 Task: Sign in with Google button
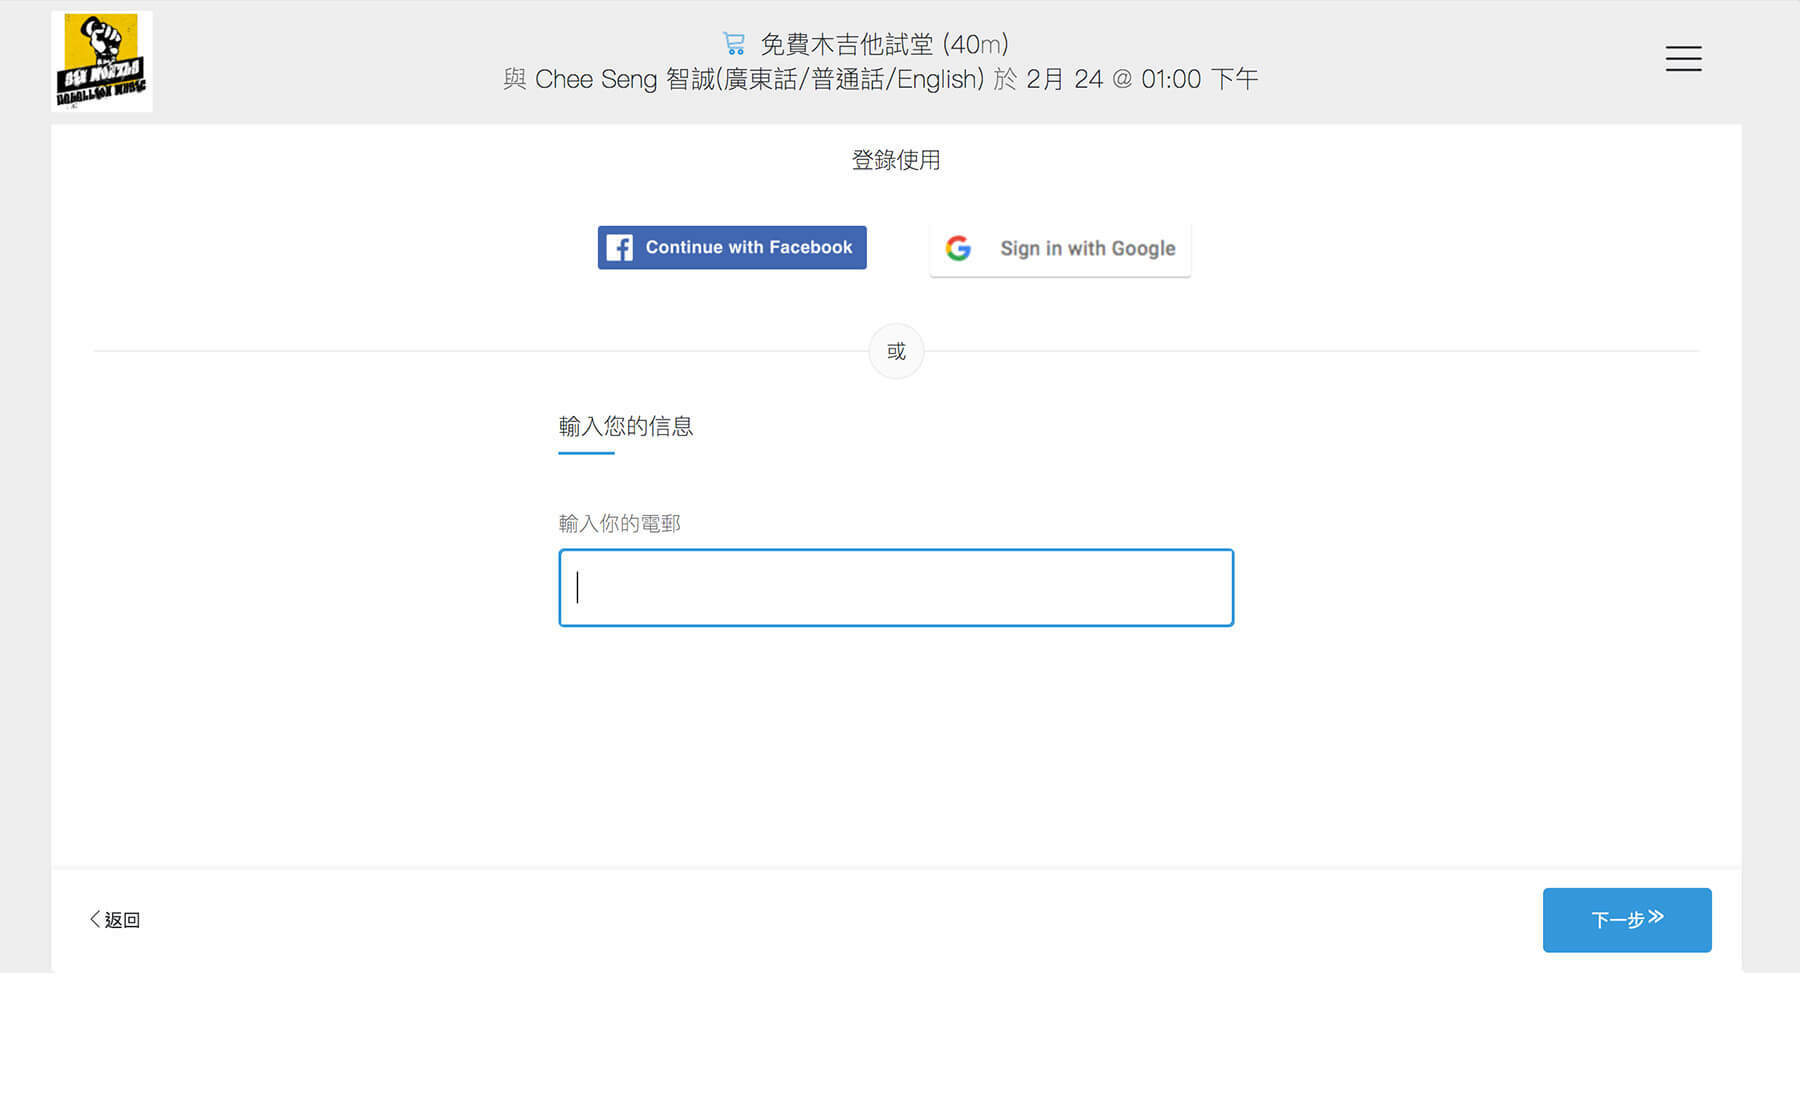coord(1060,249)
